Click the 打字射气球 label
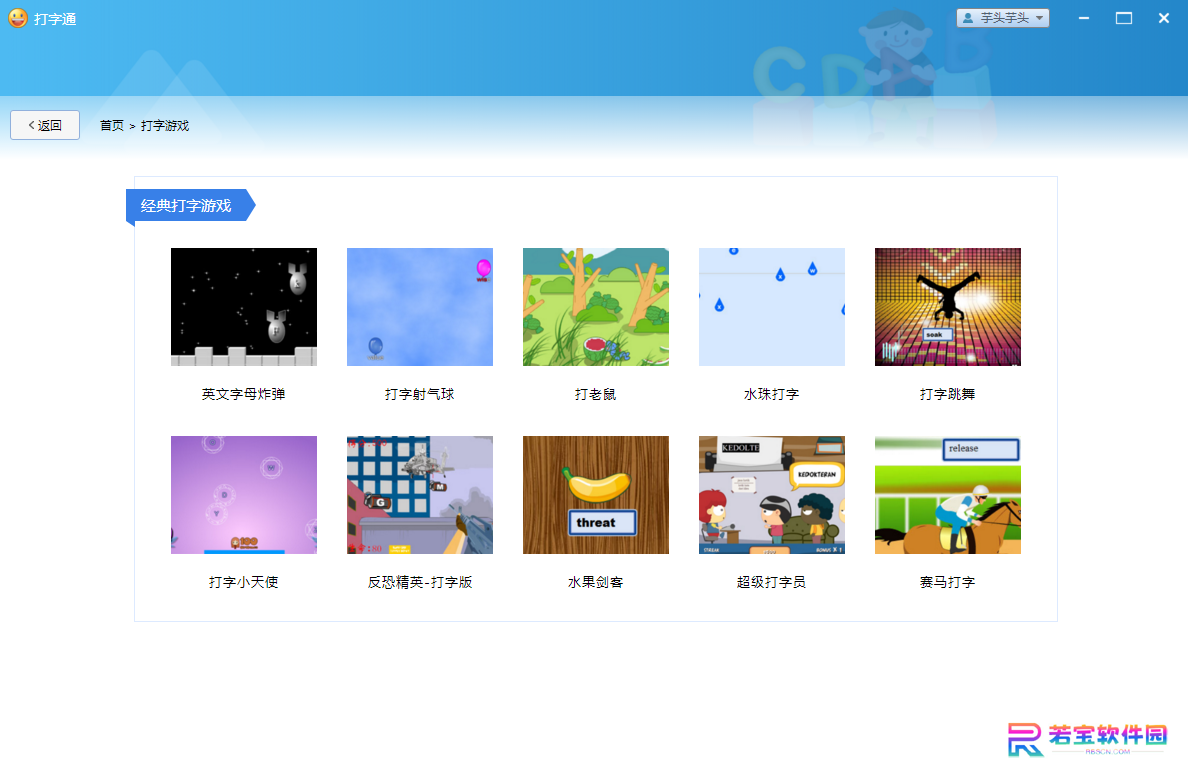 [x=420, y=394]
